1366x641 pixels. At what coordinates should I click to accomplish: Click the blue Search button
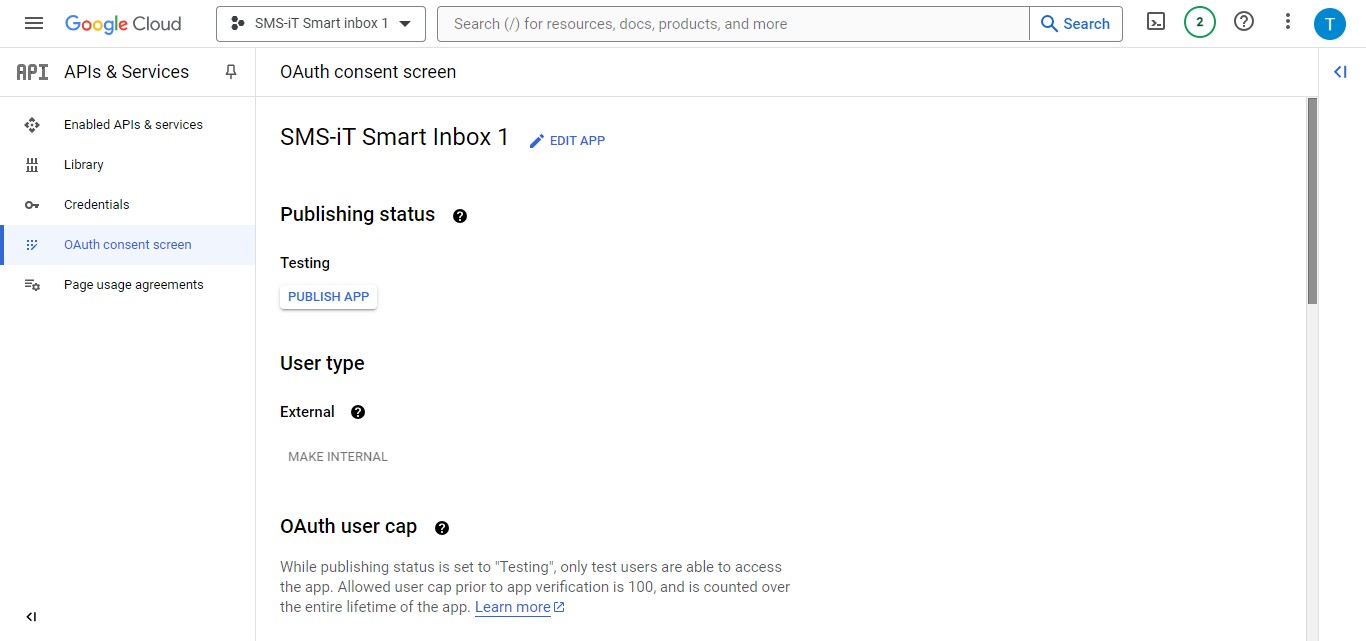(1076, 23)
